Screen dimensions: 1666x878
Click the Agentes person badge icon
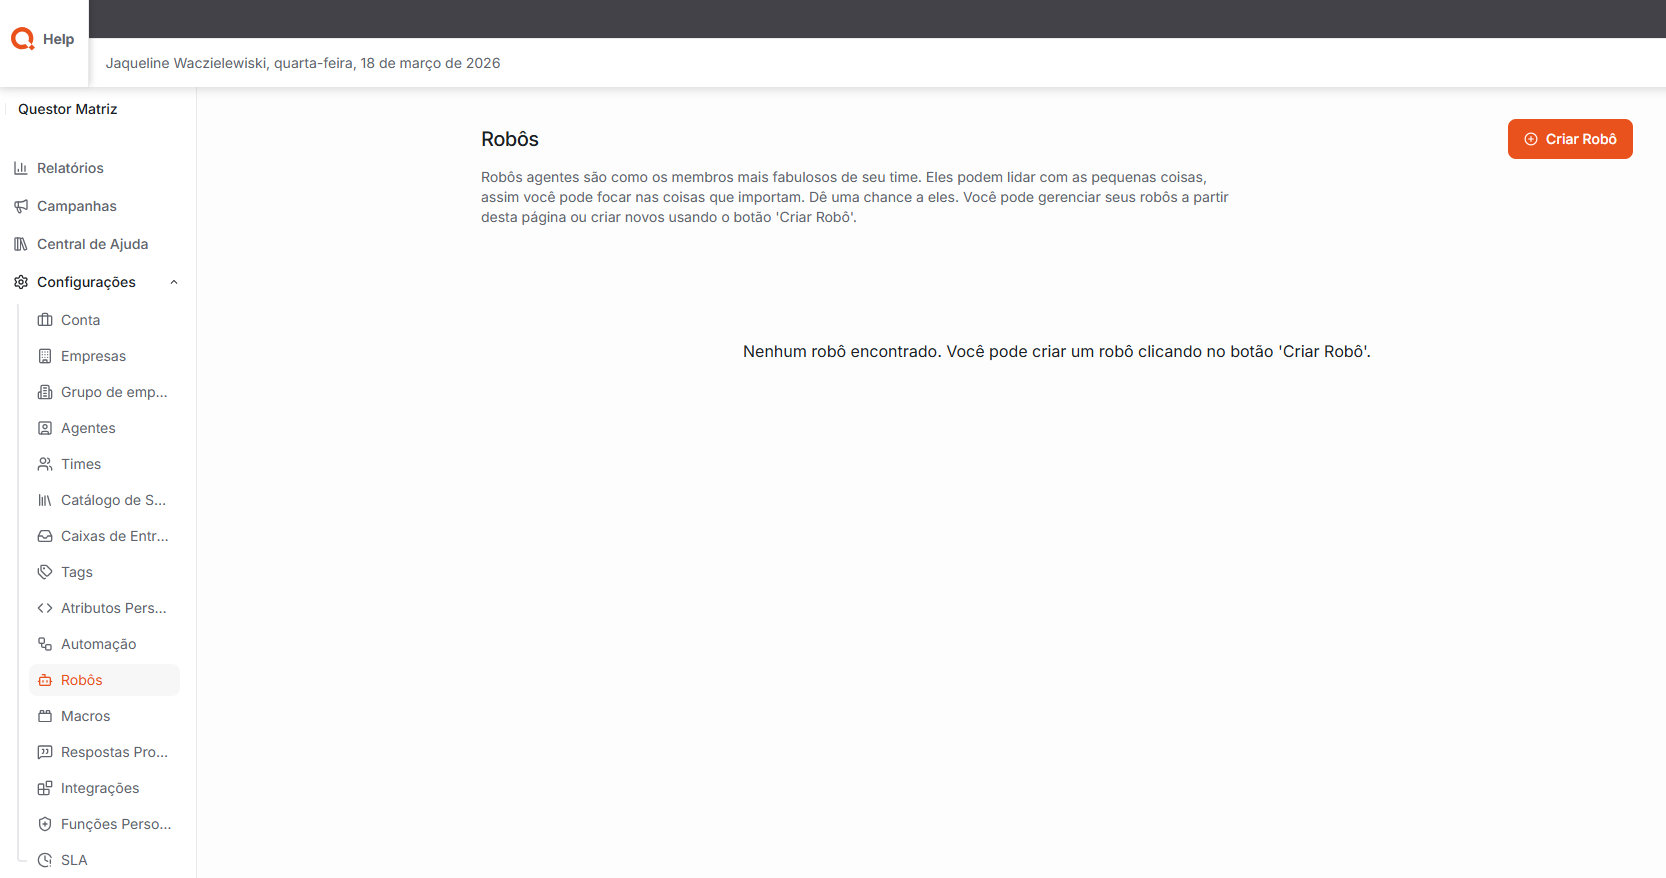[45, 428]
